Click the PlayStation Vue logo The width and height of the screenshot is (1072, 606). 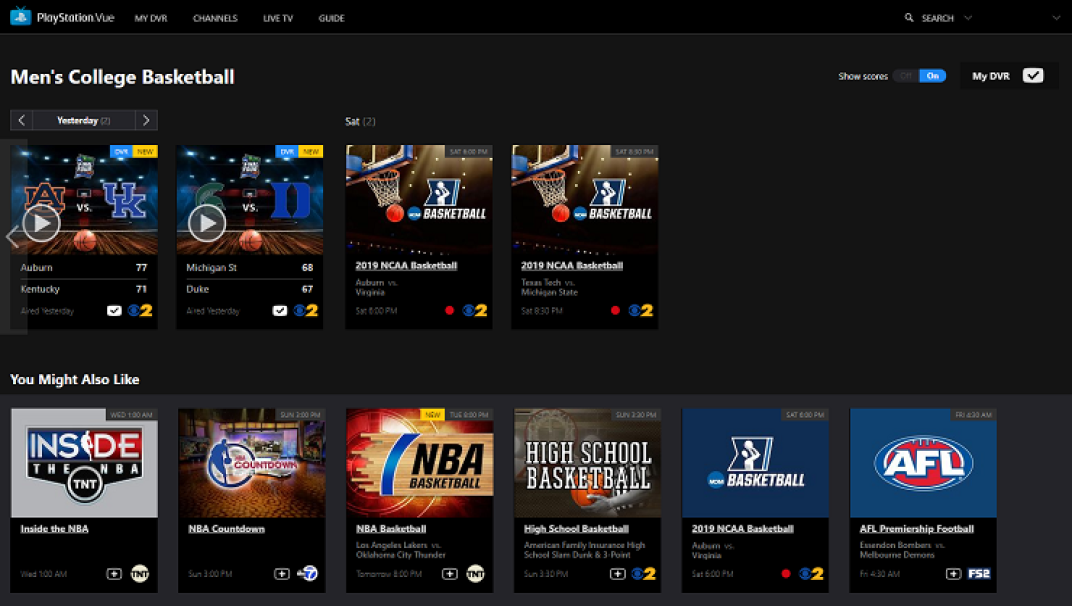click(62, 17)
